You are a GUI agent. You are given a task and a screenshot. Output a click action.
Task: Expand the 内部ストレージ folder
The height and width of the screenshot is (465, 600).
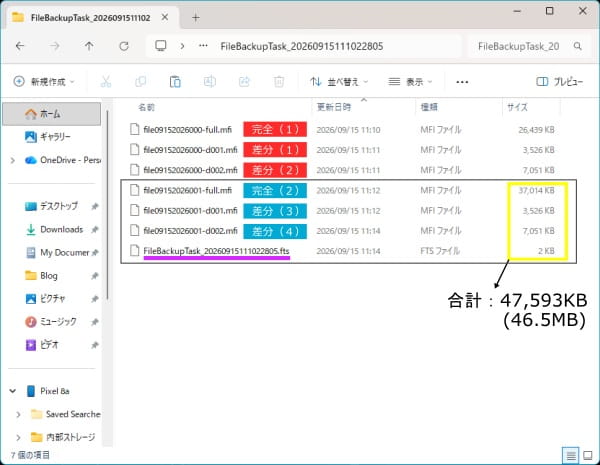click(x=18, y=437)
